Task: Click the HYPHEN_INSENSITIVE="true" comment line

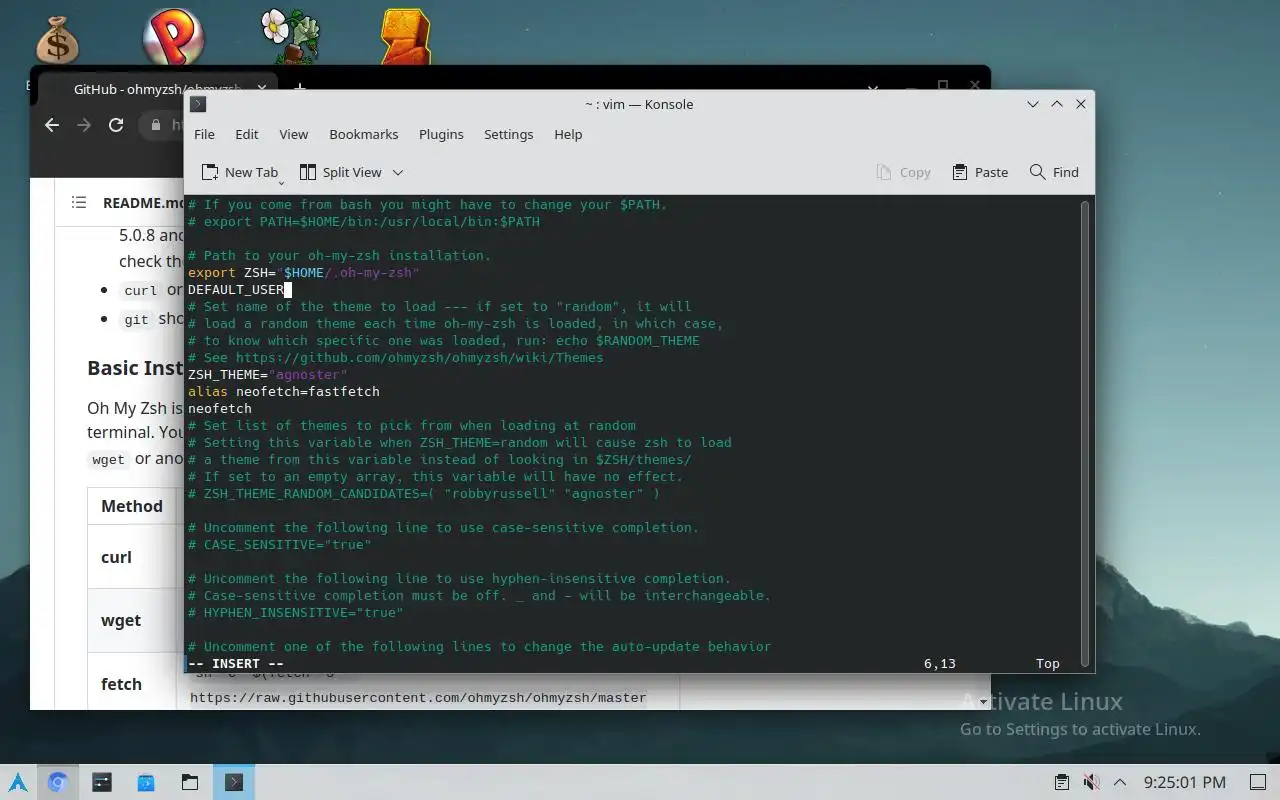Action: pyautogui.click(x=296, y=613)
